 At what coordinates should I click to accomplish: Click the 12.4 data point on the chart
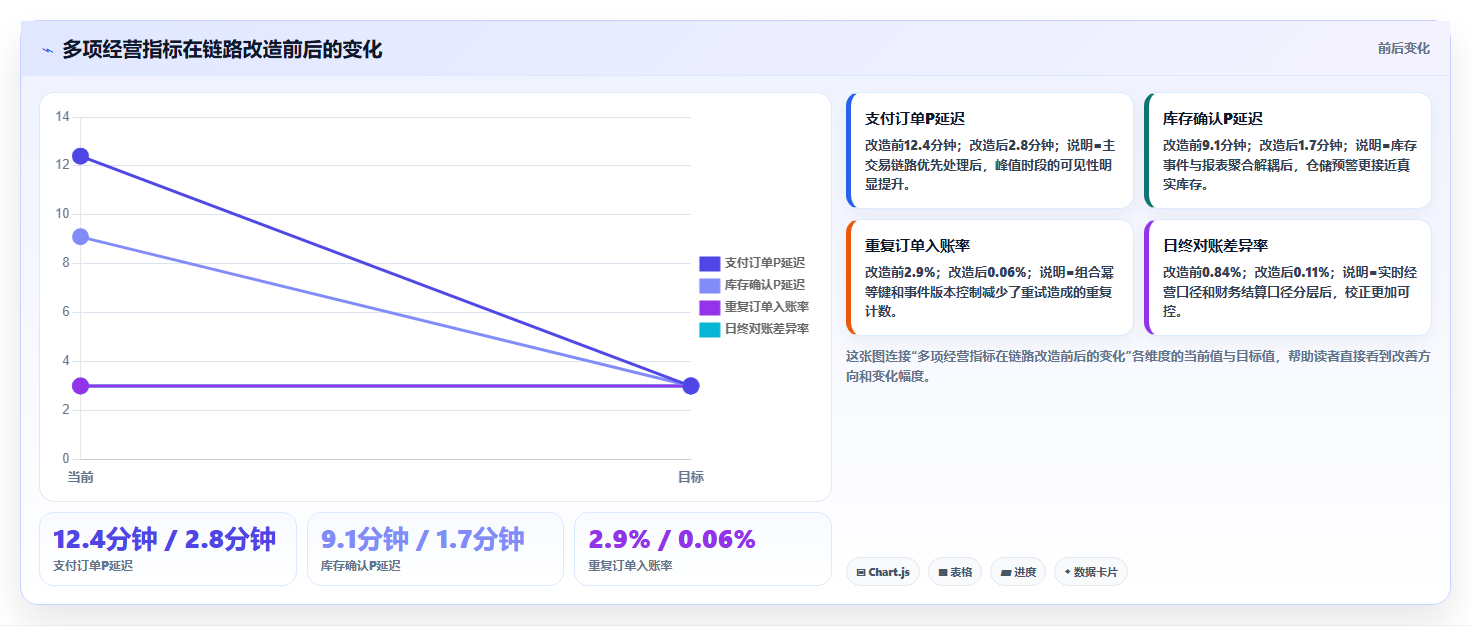click(x=80, y=156)
